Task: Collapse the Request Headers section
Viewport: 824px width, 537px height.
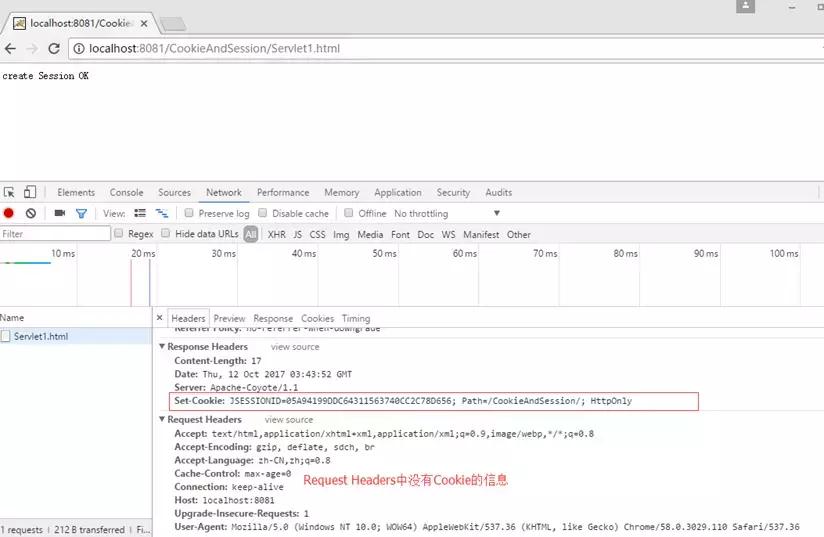Action: click(162, 419)
